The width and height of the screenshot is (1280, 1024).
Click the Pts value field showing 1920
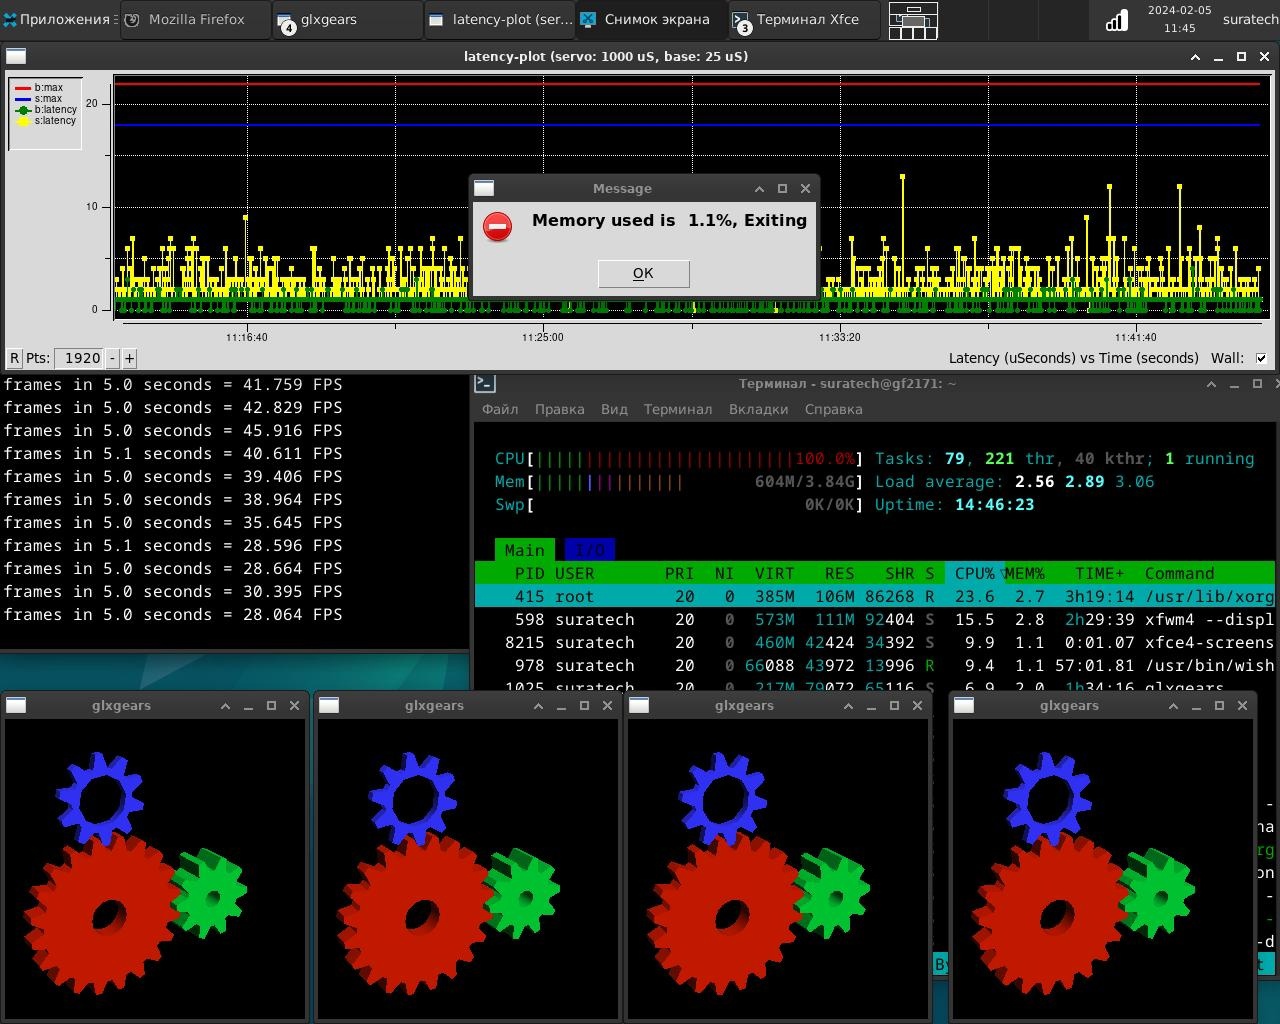(81, 358)
